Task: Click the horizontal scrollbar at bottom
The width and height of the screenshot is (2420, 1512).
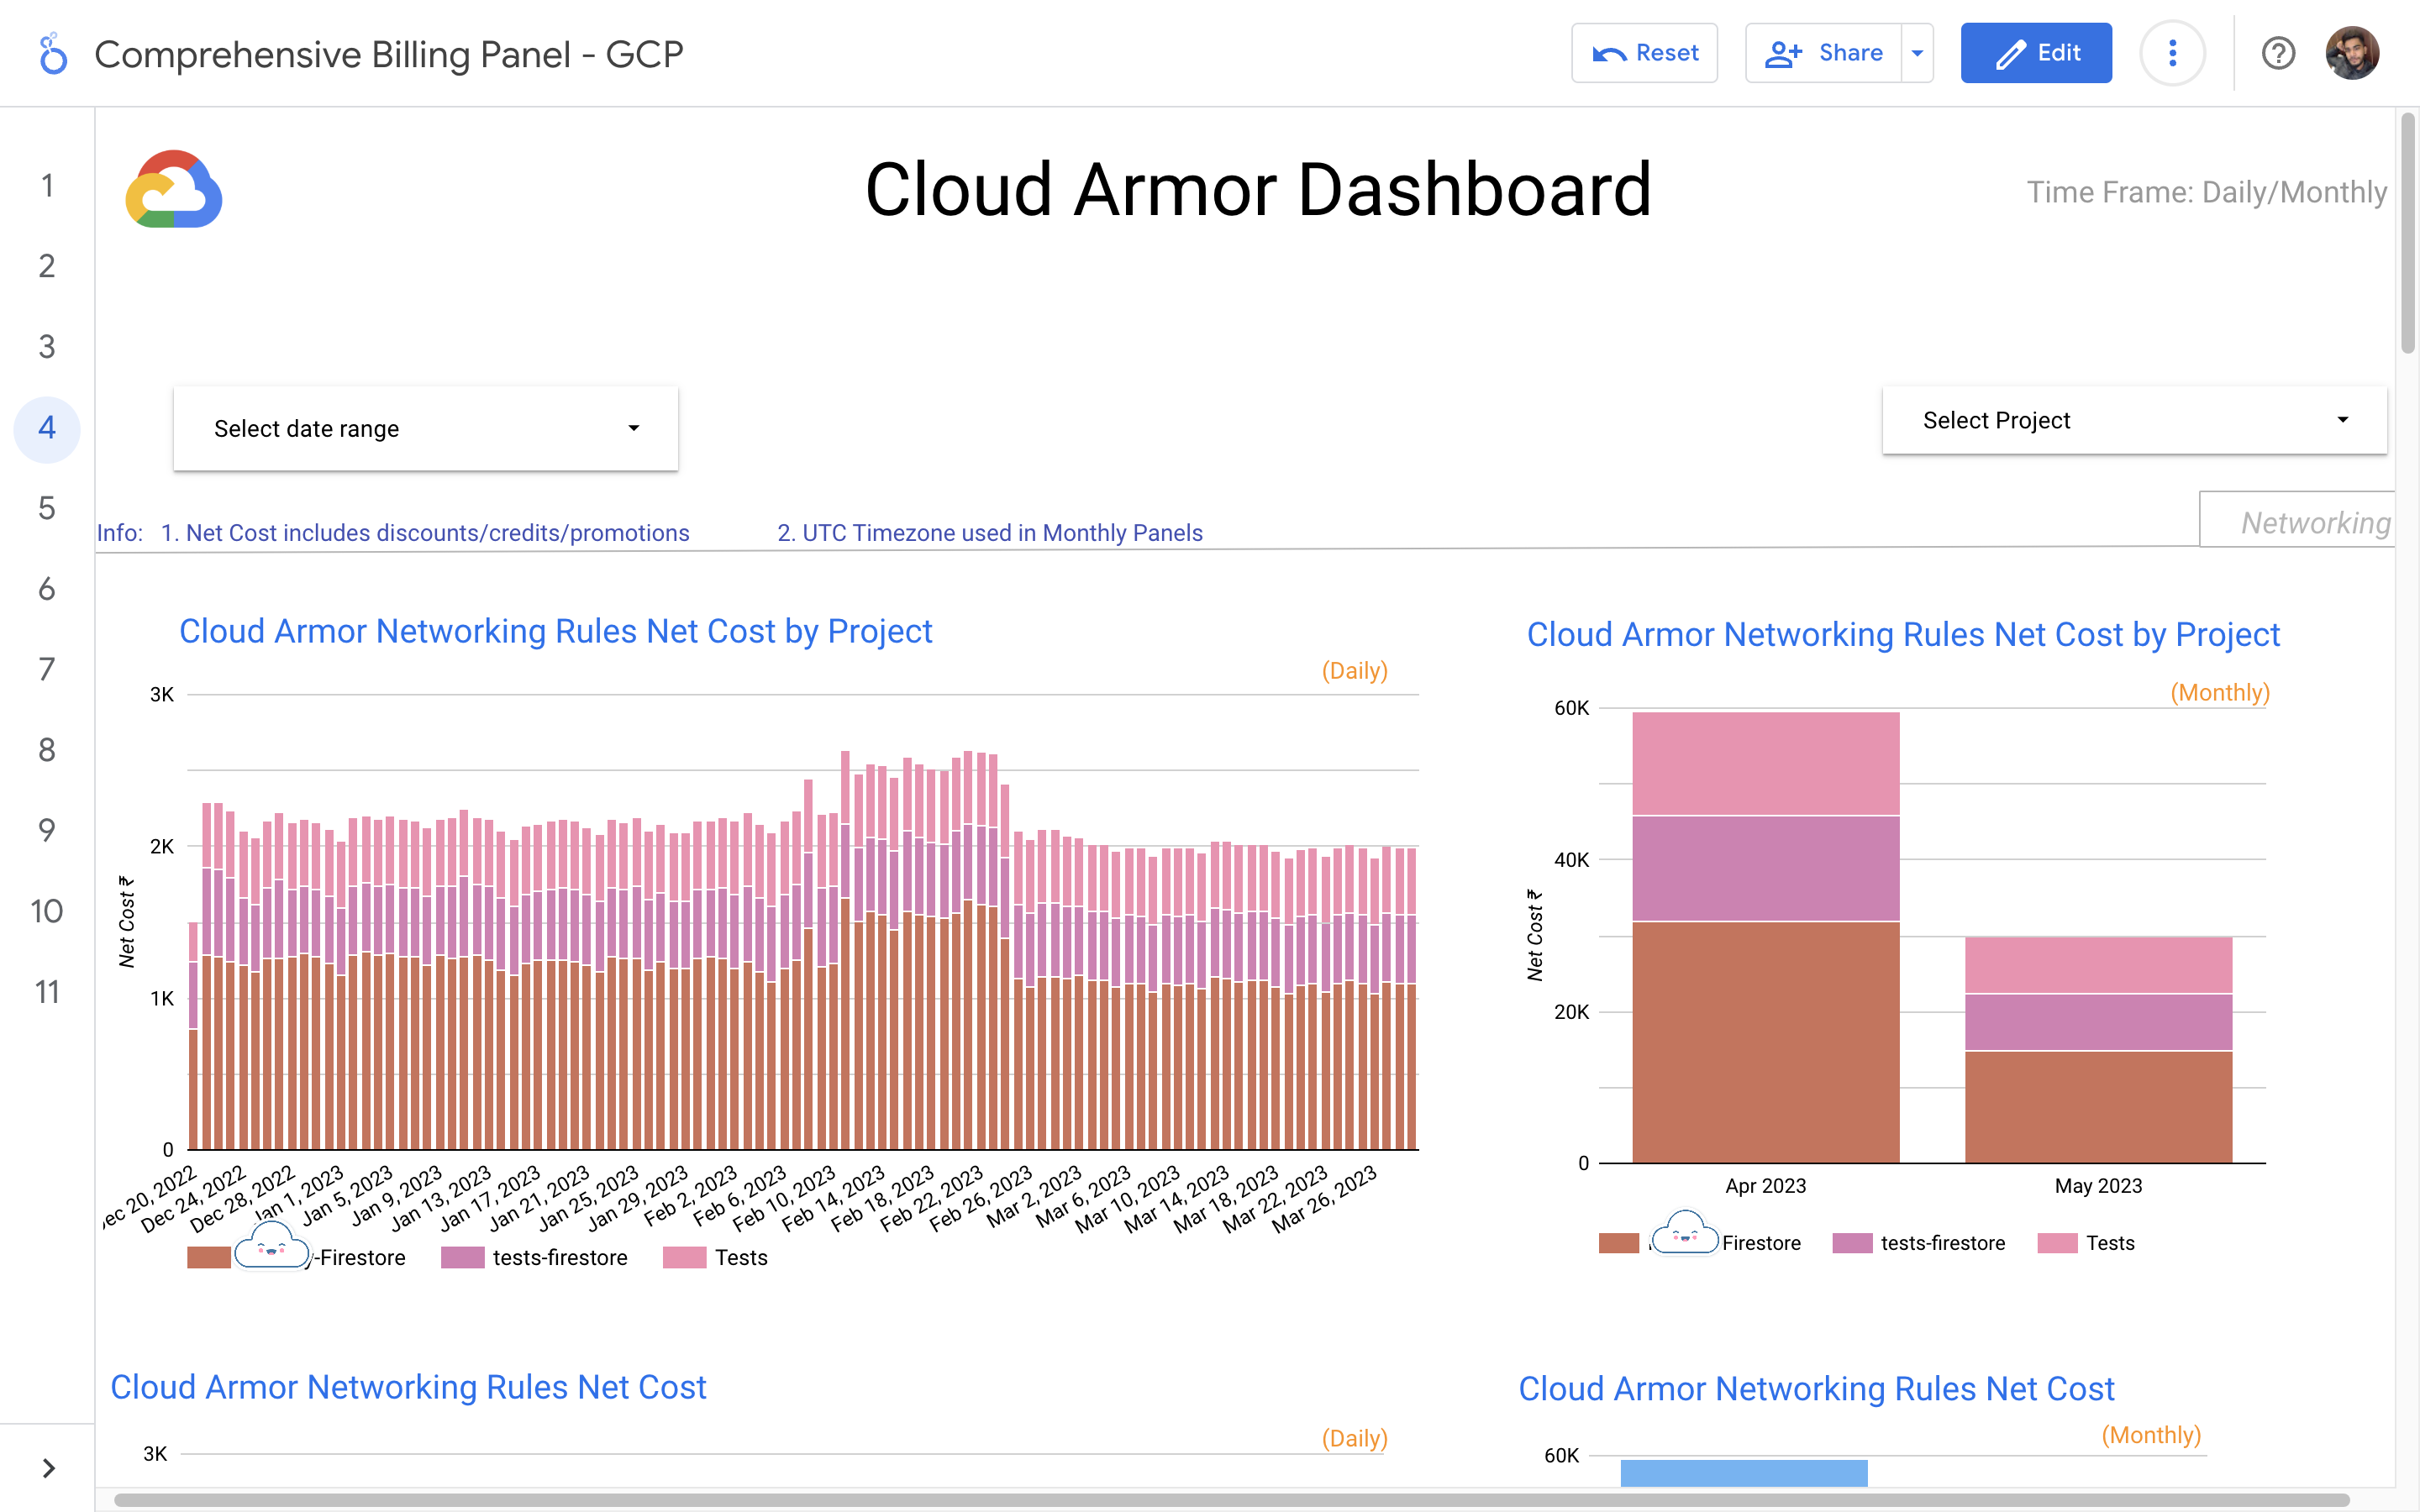Action: point(1230,1500)
